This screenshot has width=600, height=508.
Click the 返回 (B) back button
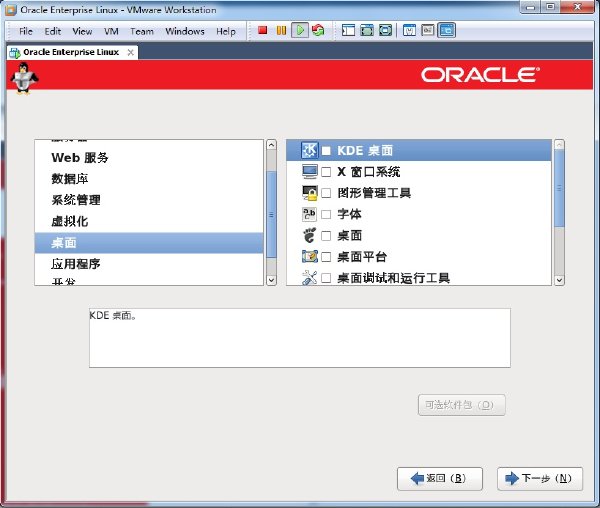(440, 479)
